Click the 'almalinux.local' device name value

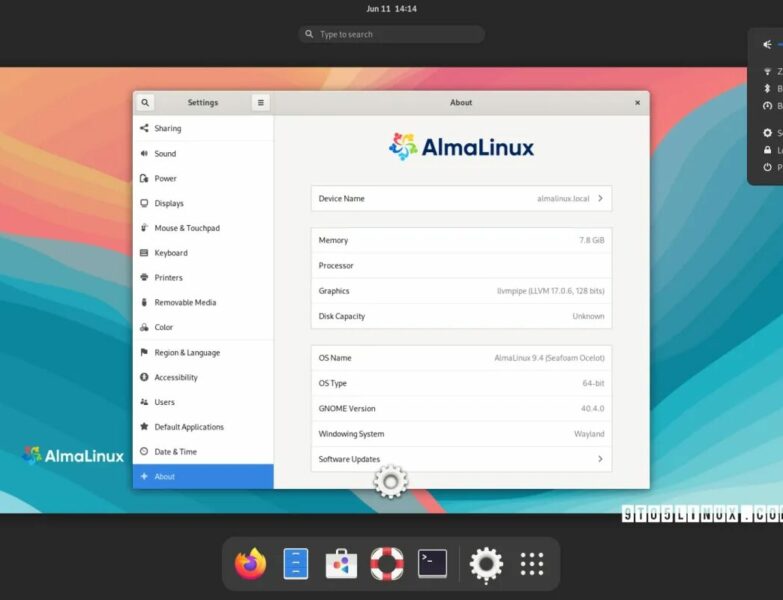[563, 199]
